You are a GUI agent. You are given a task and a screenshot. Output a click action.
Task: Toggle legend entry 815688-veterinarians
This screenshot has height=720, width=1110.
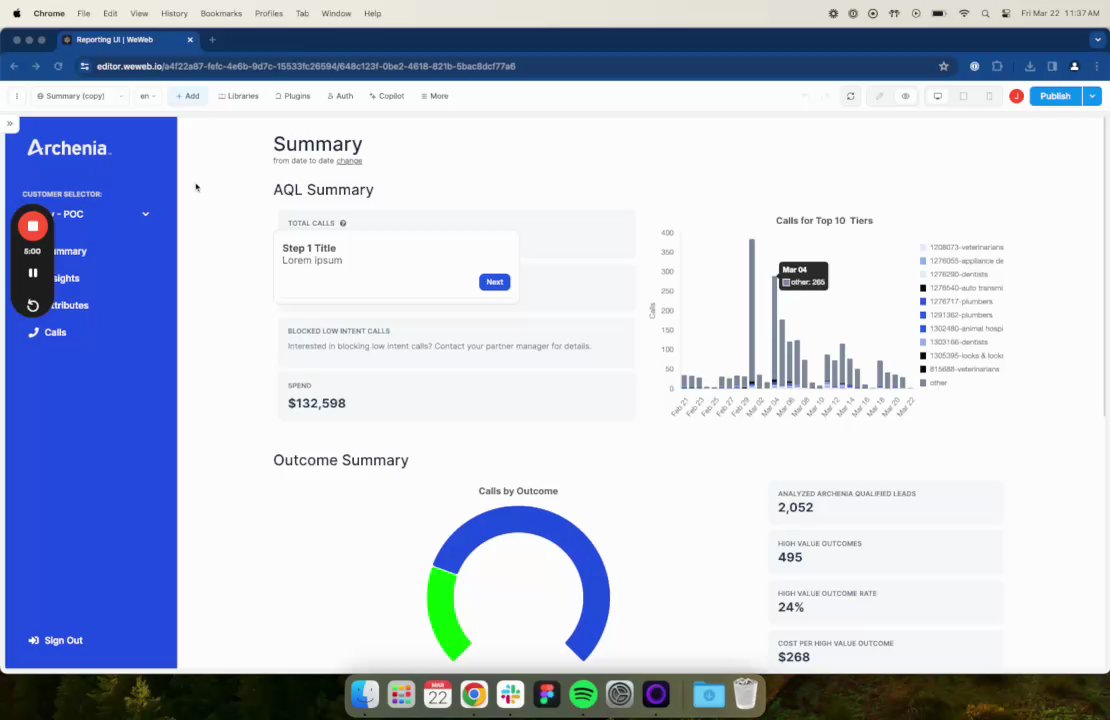click(x=958, y=370)
